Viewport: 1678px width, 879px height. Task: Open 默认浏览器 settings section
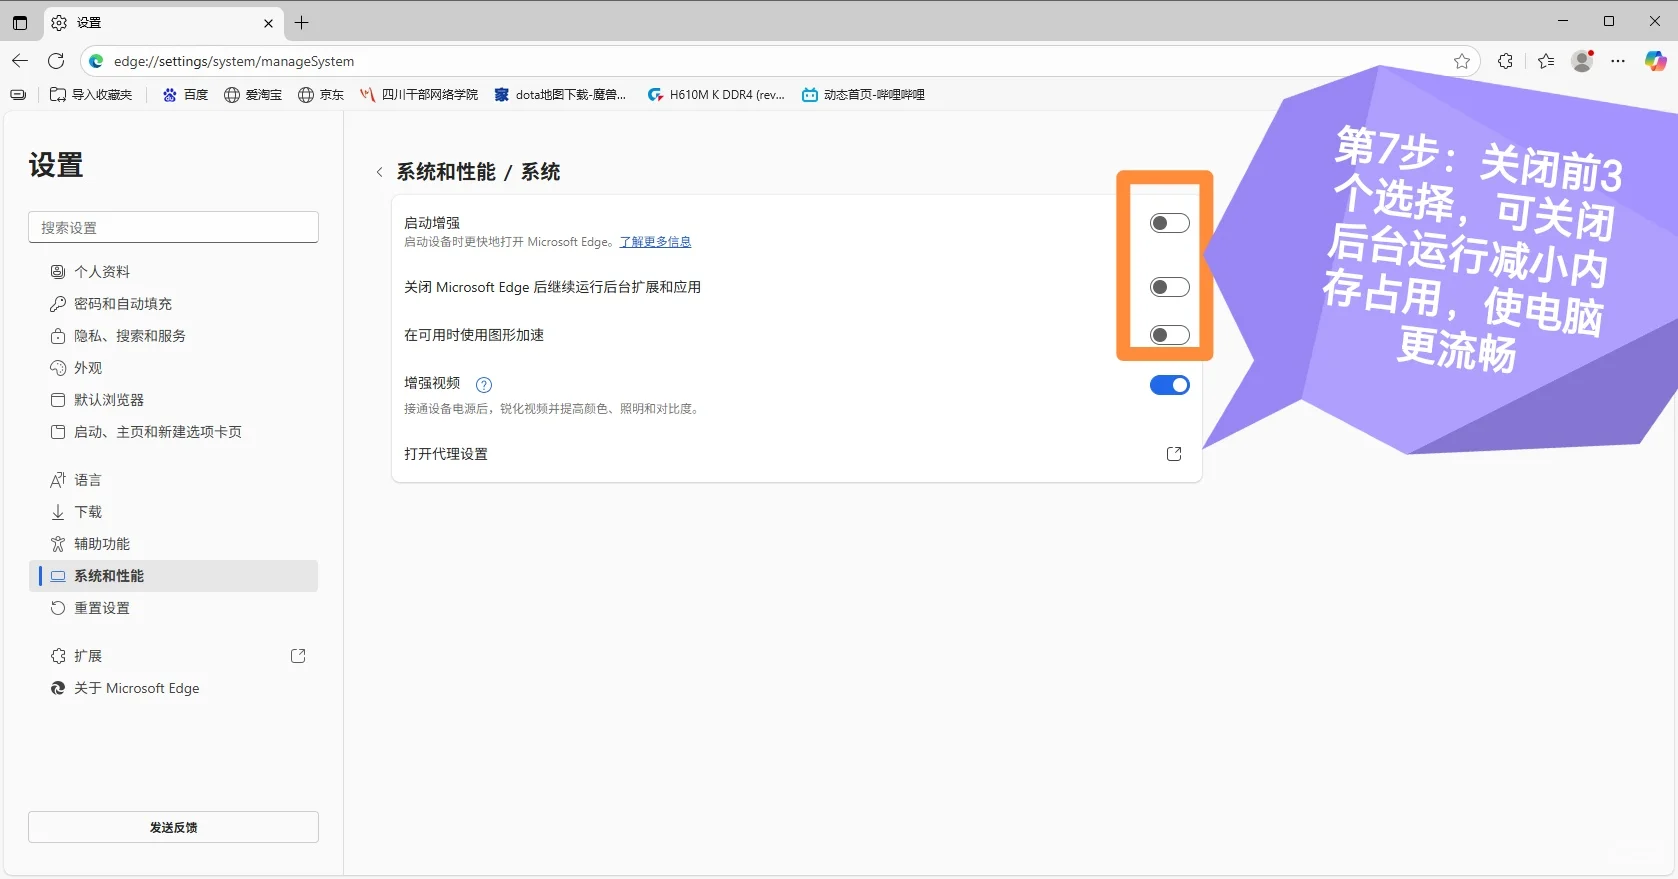pos(173,400)
